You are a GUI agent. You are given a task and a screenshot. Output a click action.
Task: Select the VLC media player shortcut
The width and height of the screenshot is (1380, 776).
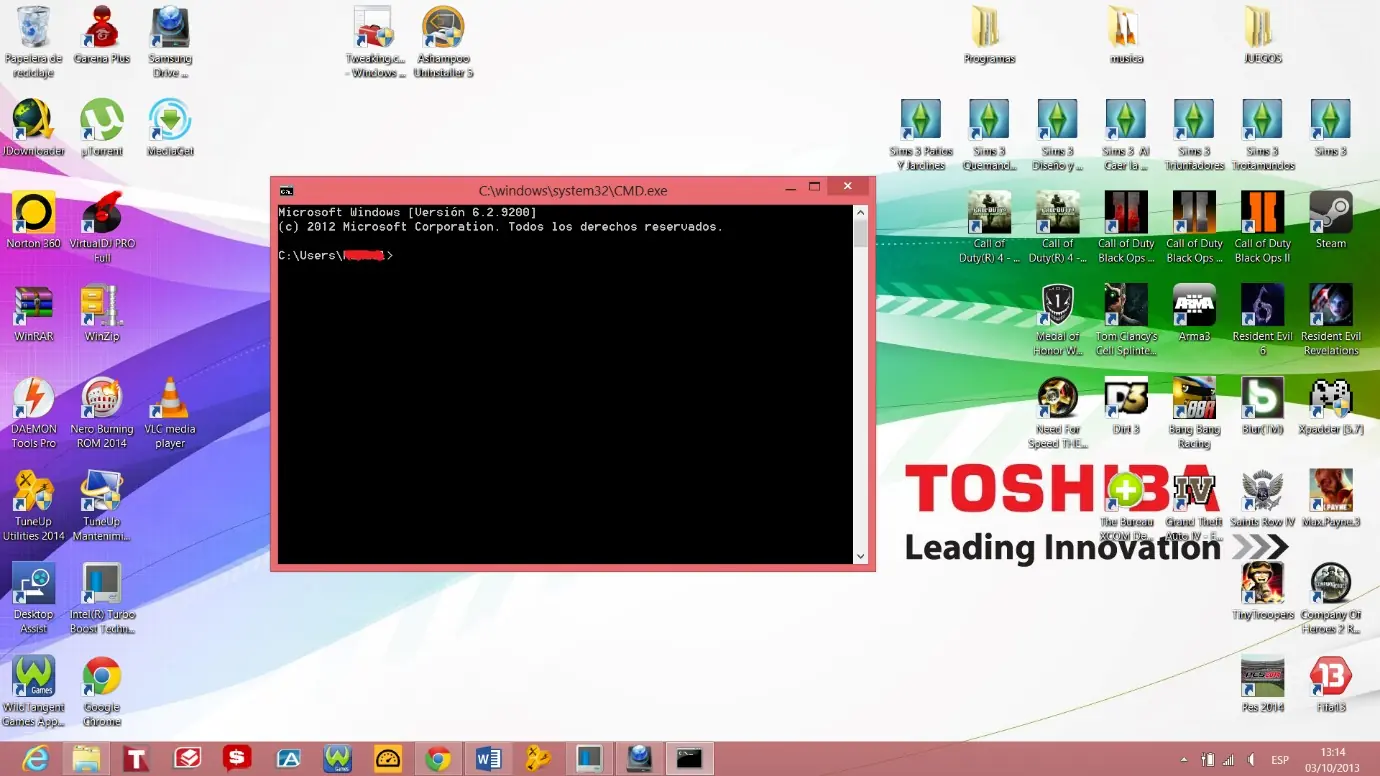tap(170, 413)
